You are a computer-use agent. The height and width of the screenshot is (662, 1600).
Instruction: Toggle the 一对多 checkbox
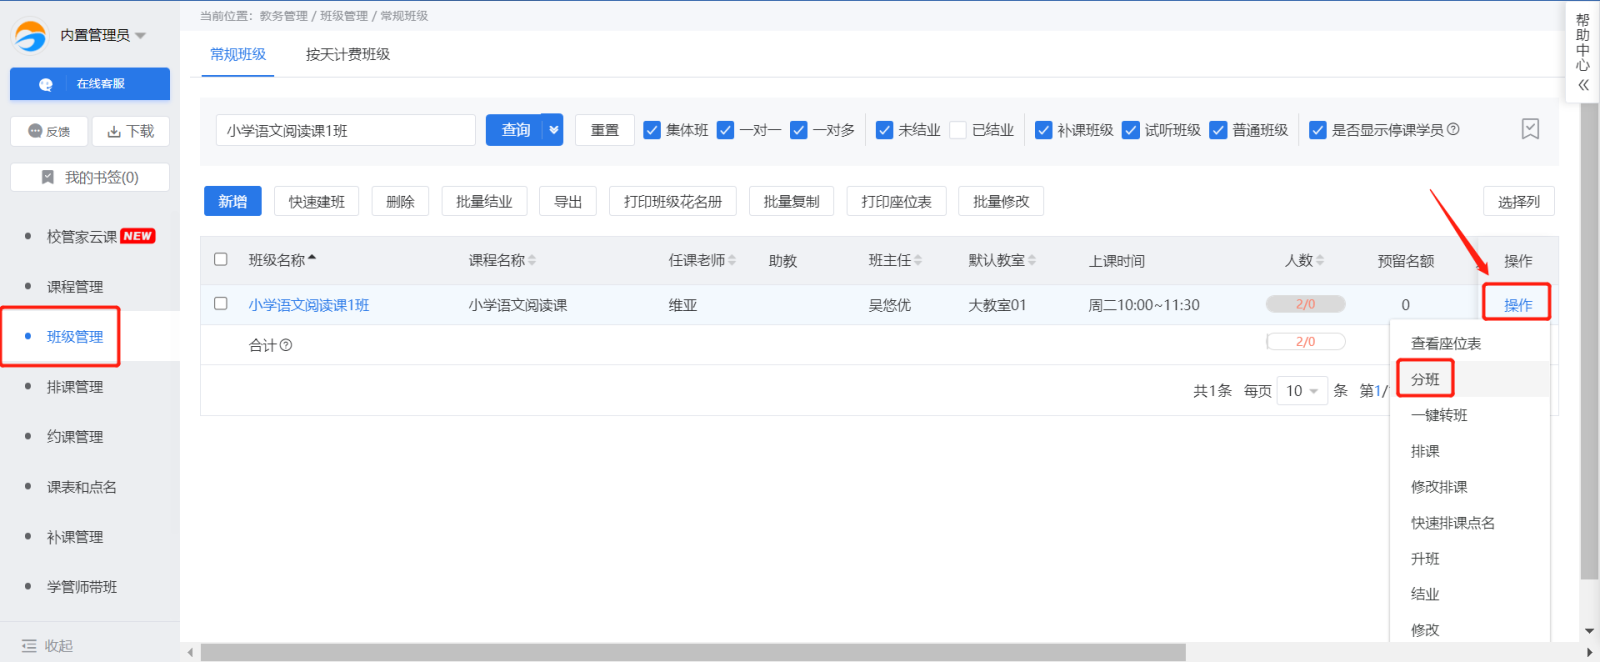(x=799, y=130)
